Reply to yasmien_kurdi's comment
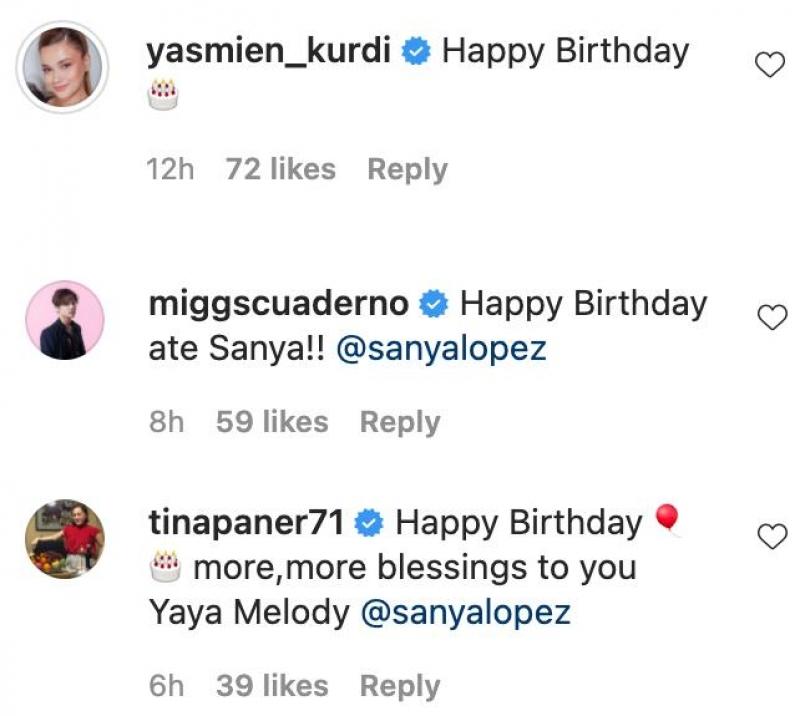The height and width of the screenshot is (716, 800). 407,170
